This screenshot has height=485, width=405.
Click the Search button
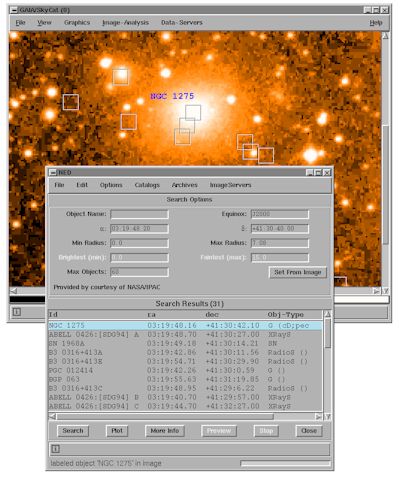73,431
